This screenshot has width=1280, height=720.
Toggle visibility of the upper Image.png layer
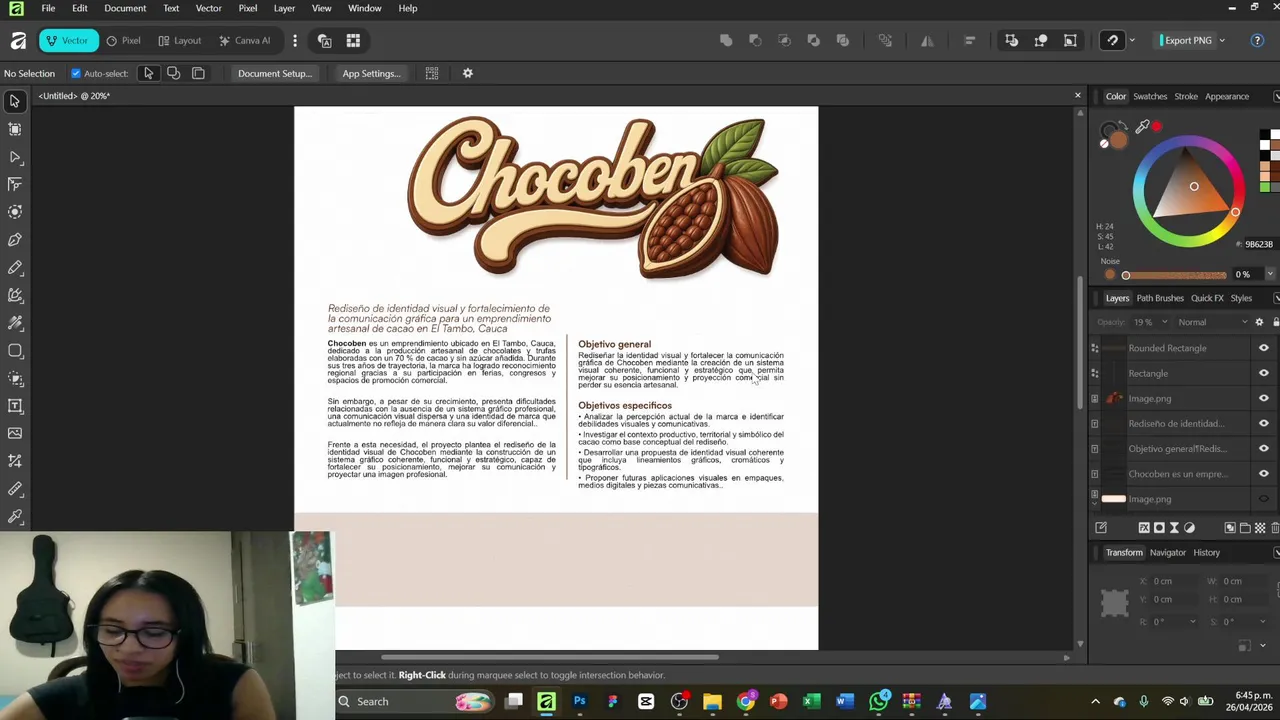point(1263,398)
